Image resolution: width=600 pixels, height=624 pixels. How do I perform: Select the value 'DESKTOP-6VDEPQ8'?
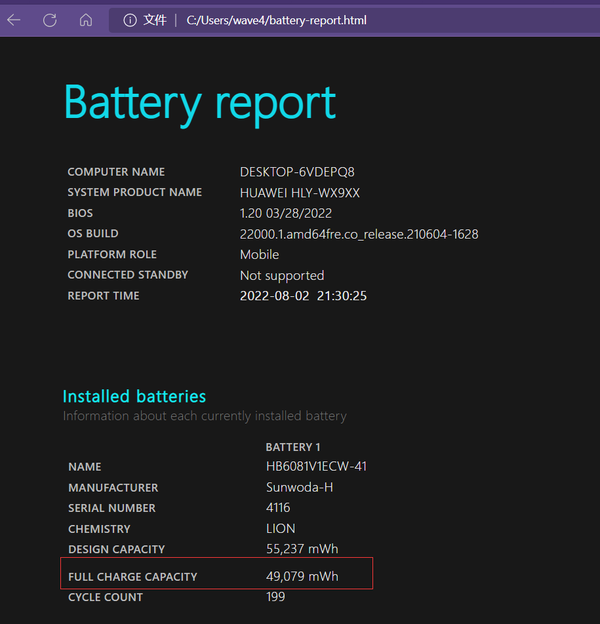pos(297,172)
